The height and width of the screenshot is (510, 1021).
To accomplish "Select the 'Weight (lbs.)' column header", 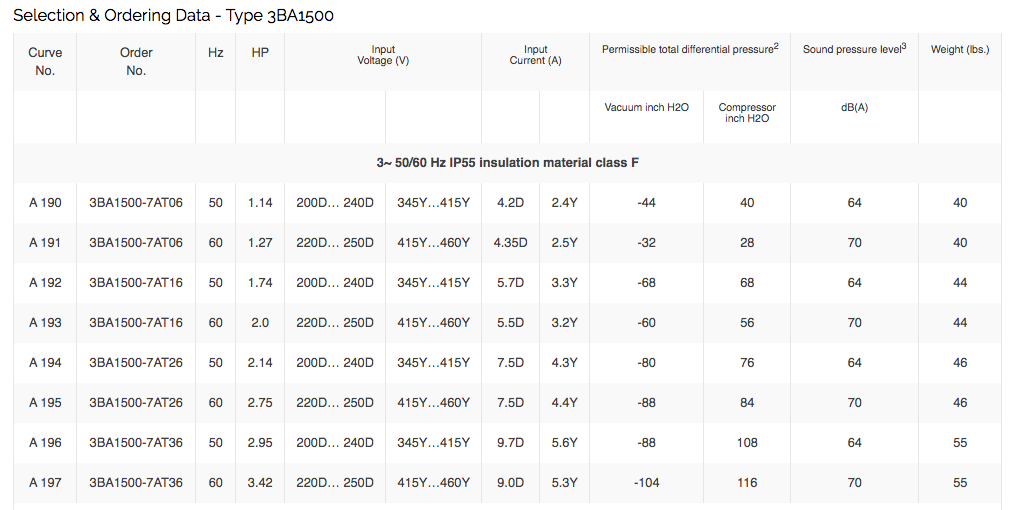I will pos(959,49).
